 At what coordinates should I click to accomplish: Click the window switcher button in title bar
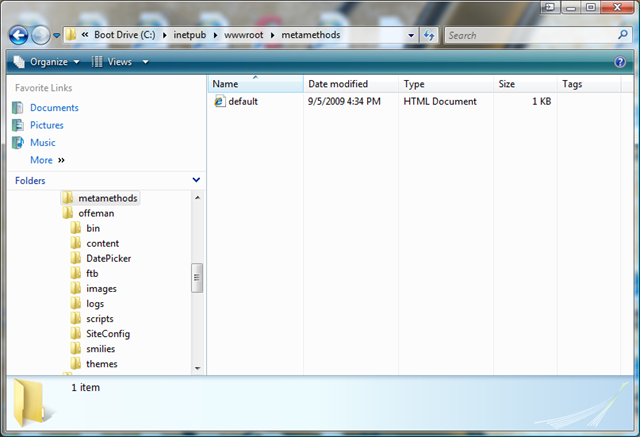[550, 7]
